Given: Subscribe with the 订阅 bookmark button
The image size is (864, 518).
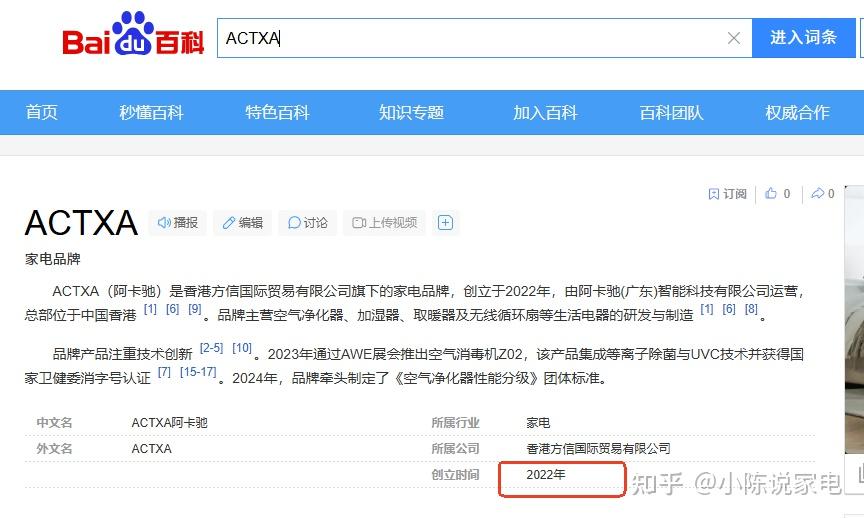Looking at the screenshot, I should point(727,193).
